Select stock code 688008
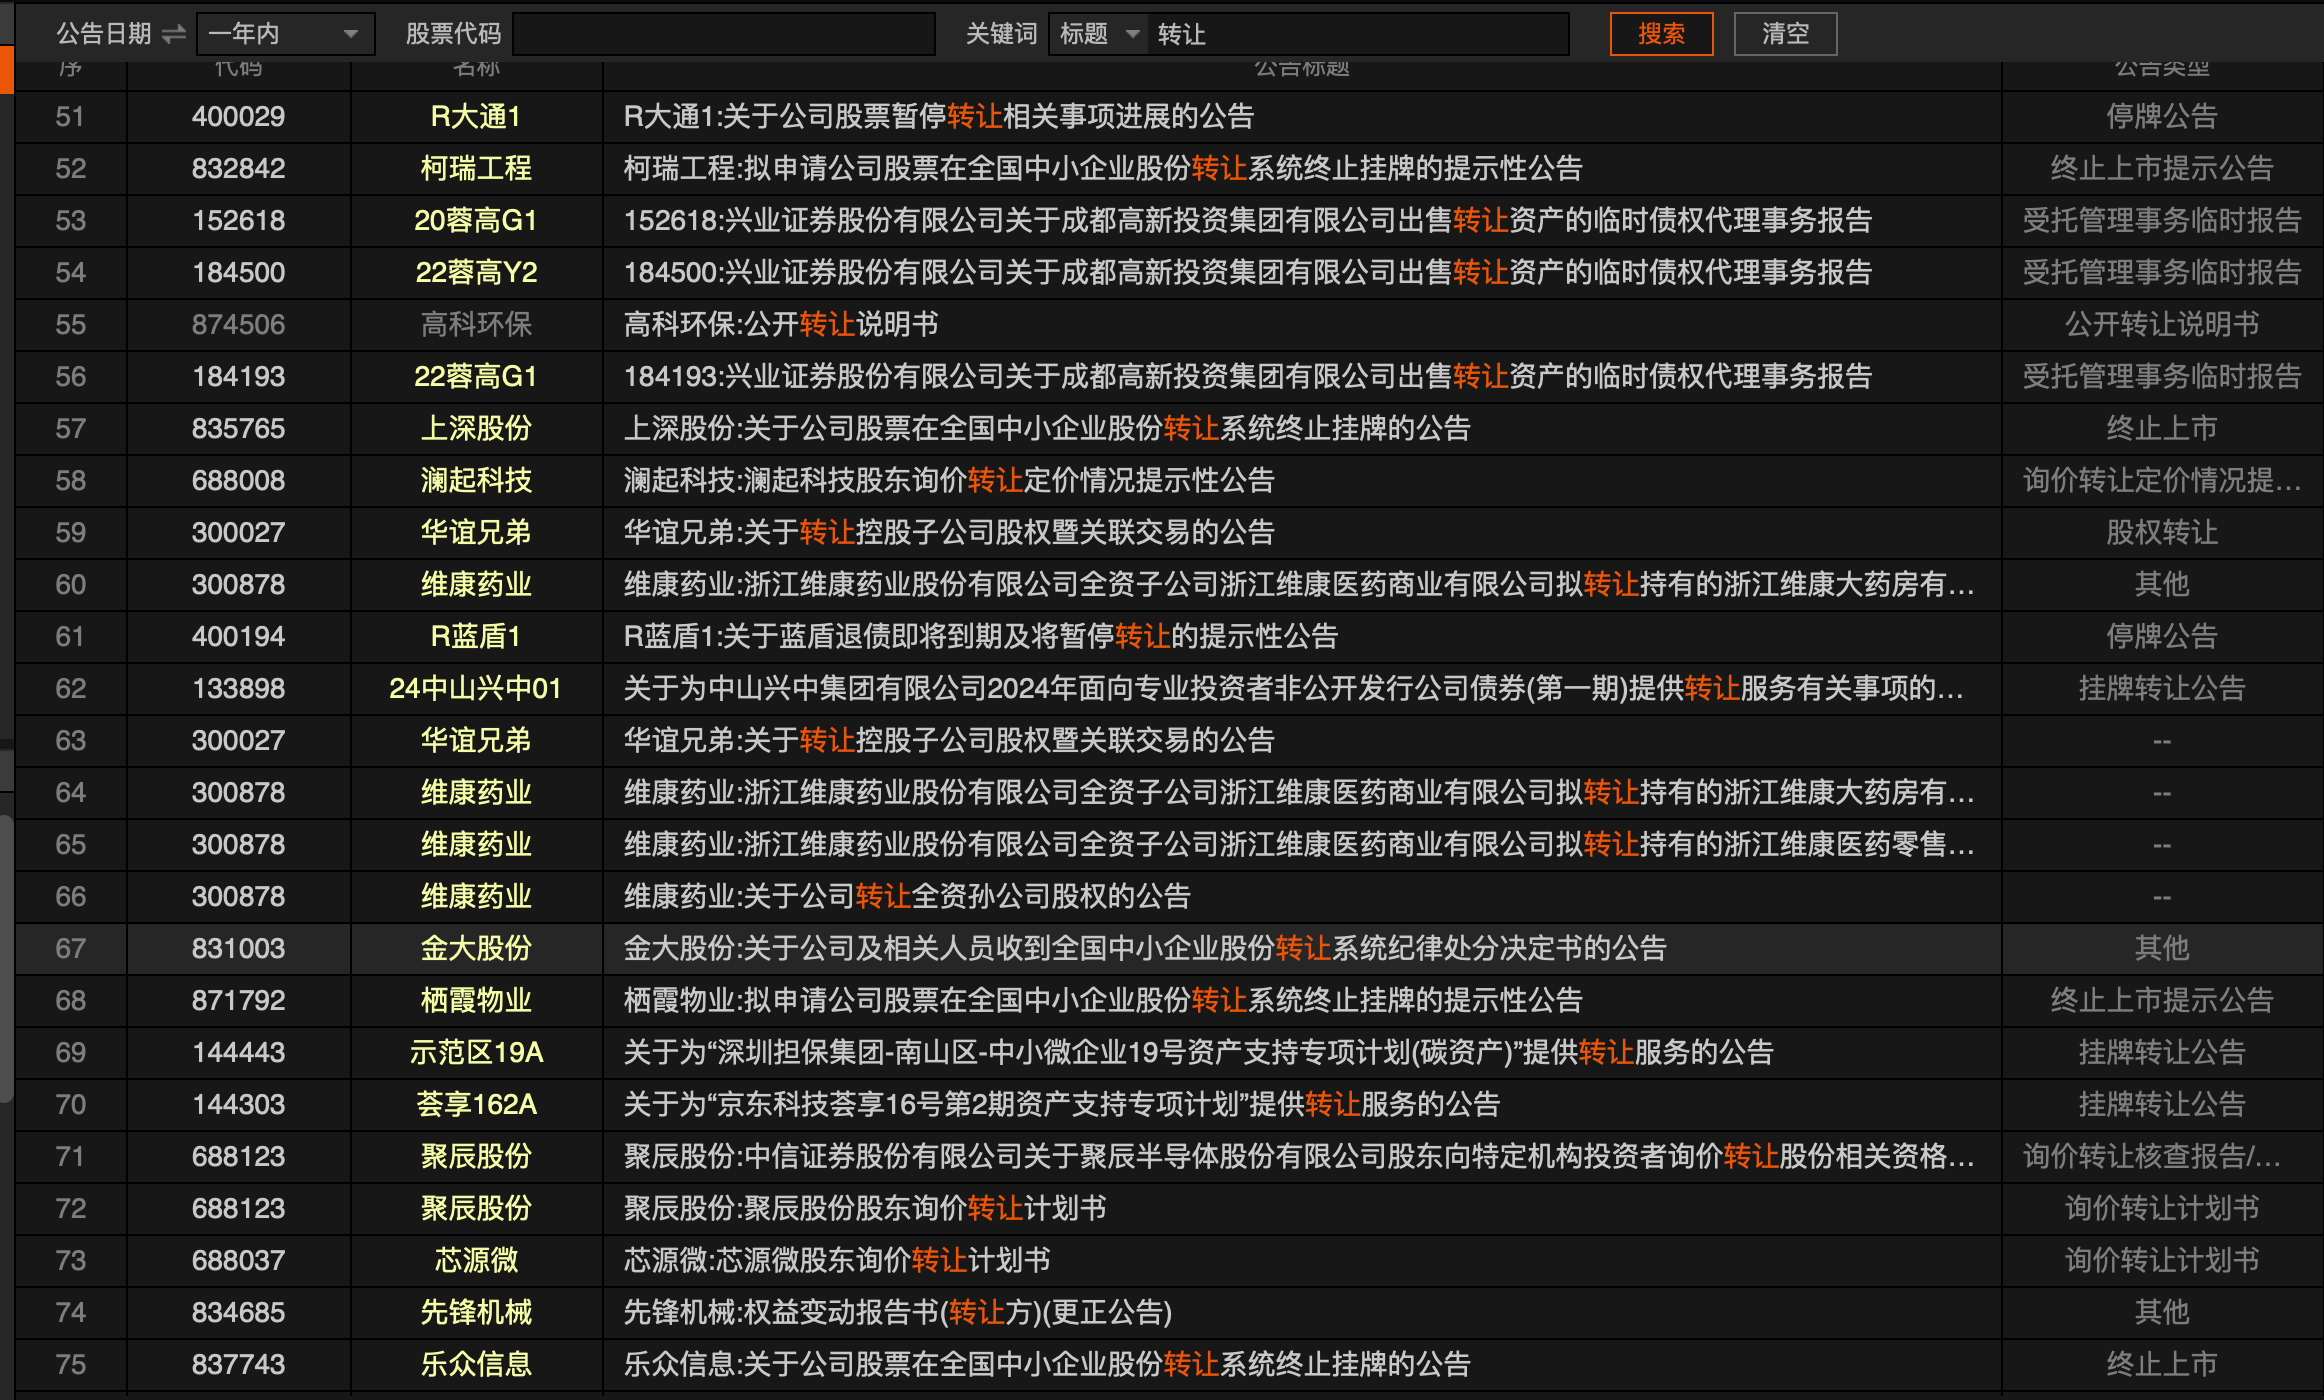This screenshot has height=1400, width=2324. (x=238, y=480)
